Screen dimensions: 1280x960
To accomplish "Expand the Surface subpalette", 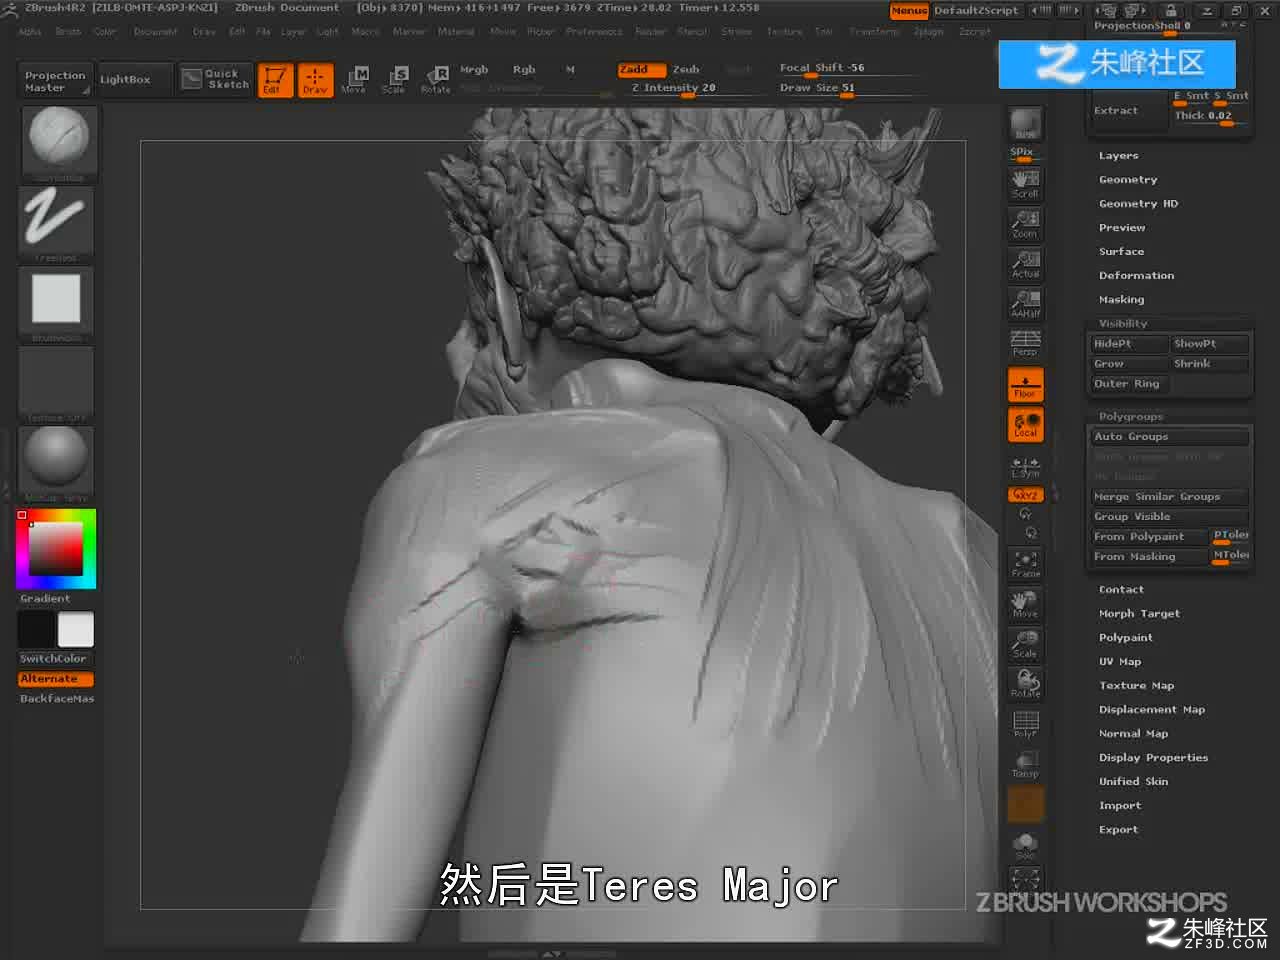I will (1121, 252).
